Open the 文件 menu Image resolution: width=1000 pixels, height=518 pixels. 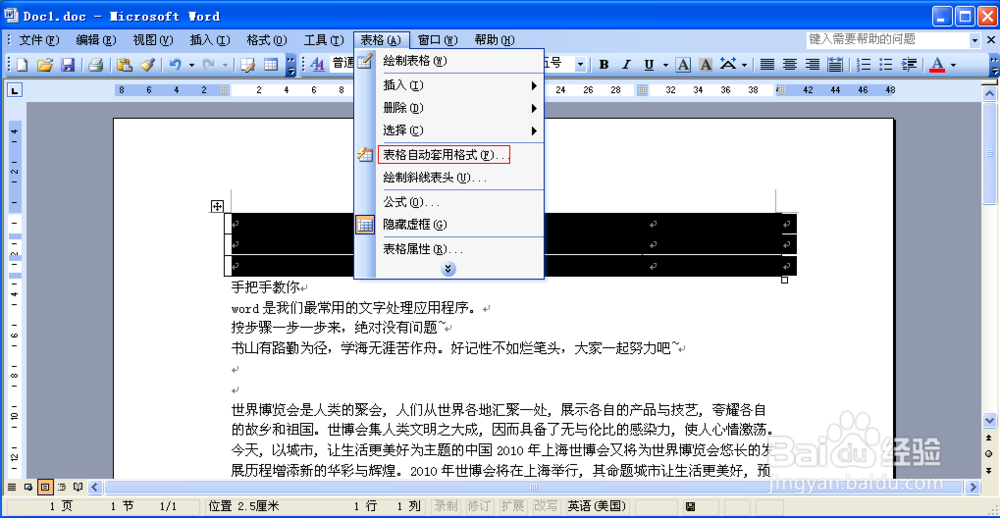[39, 40]
